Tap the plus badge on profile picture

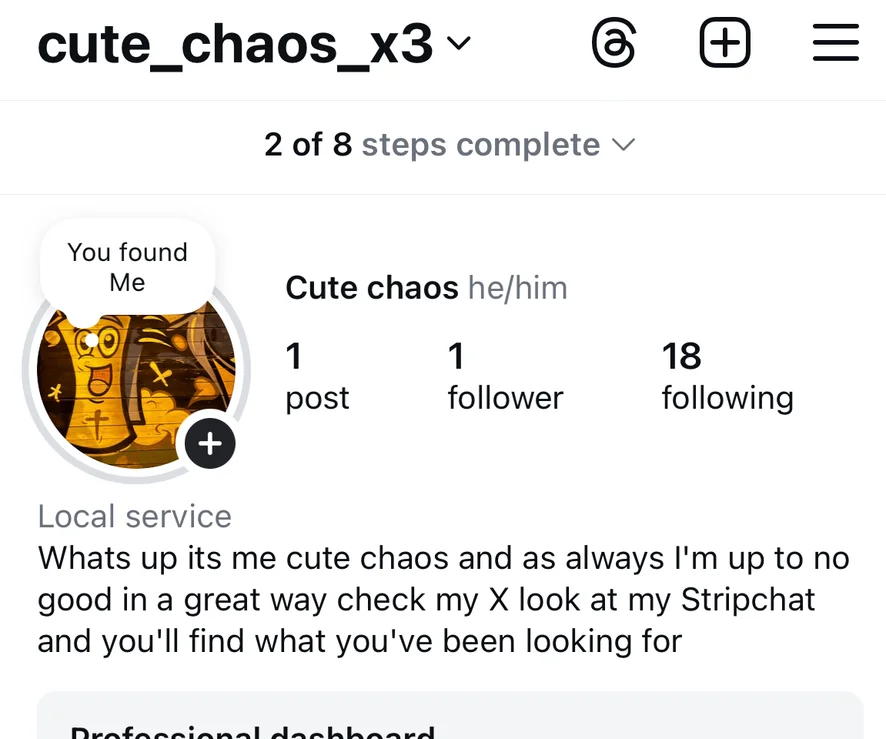point(209,443)
